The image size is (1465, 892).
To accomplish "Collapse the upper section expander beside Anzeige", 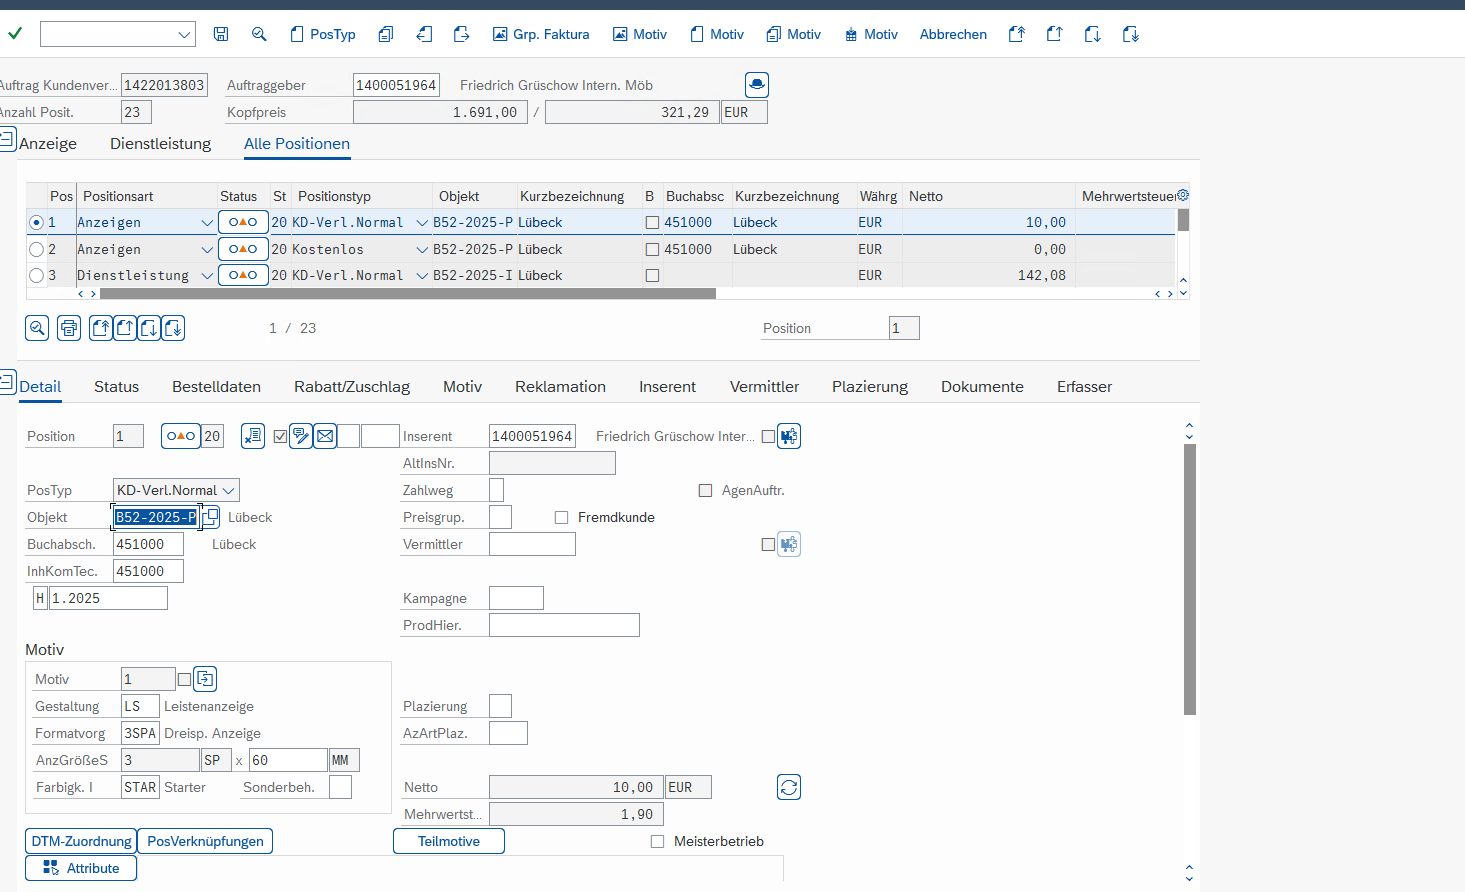I will (8, 138).
